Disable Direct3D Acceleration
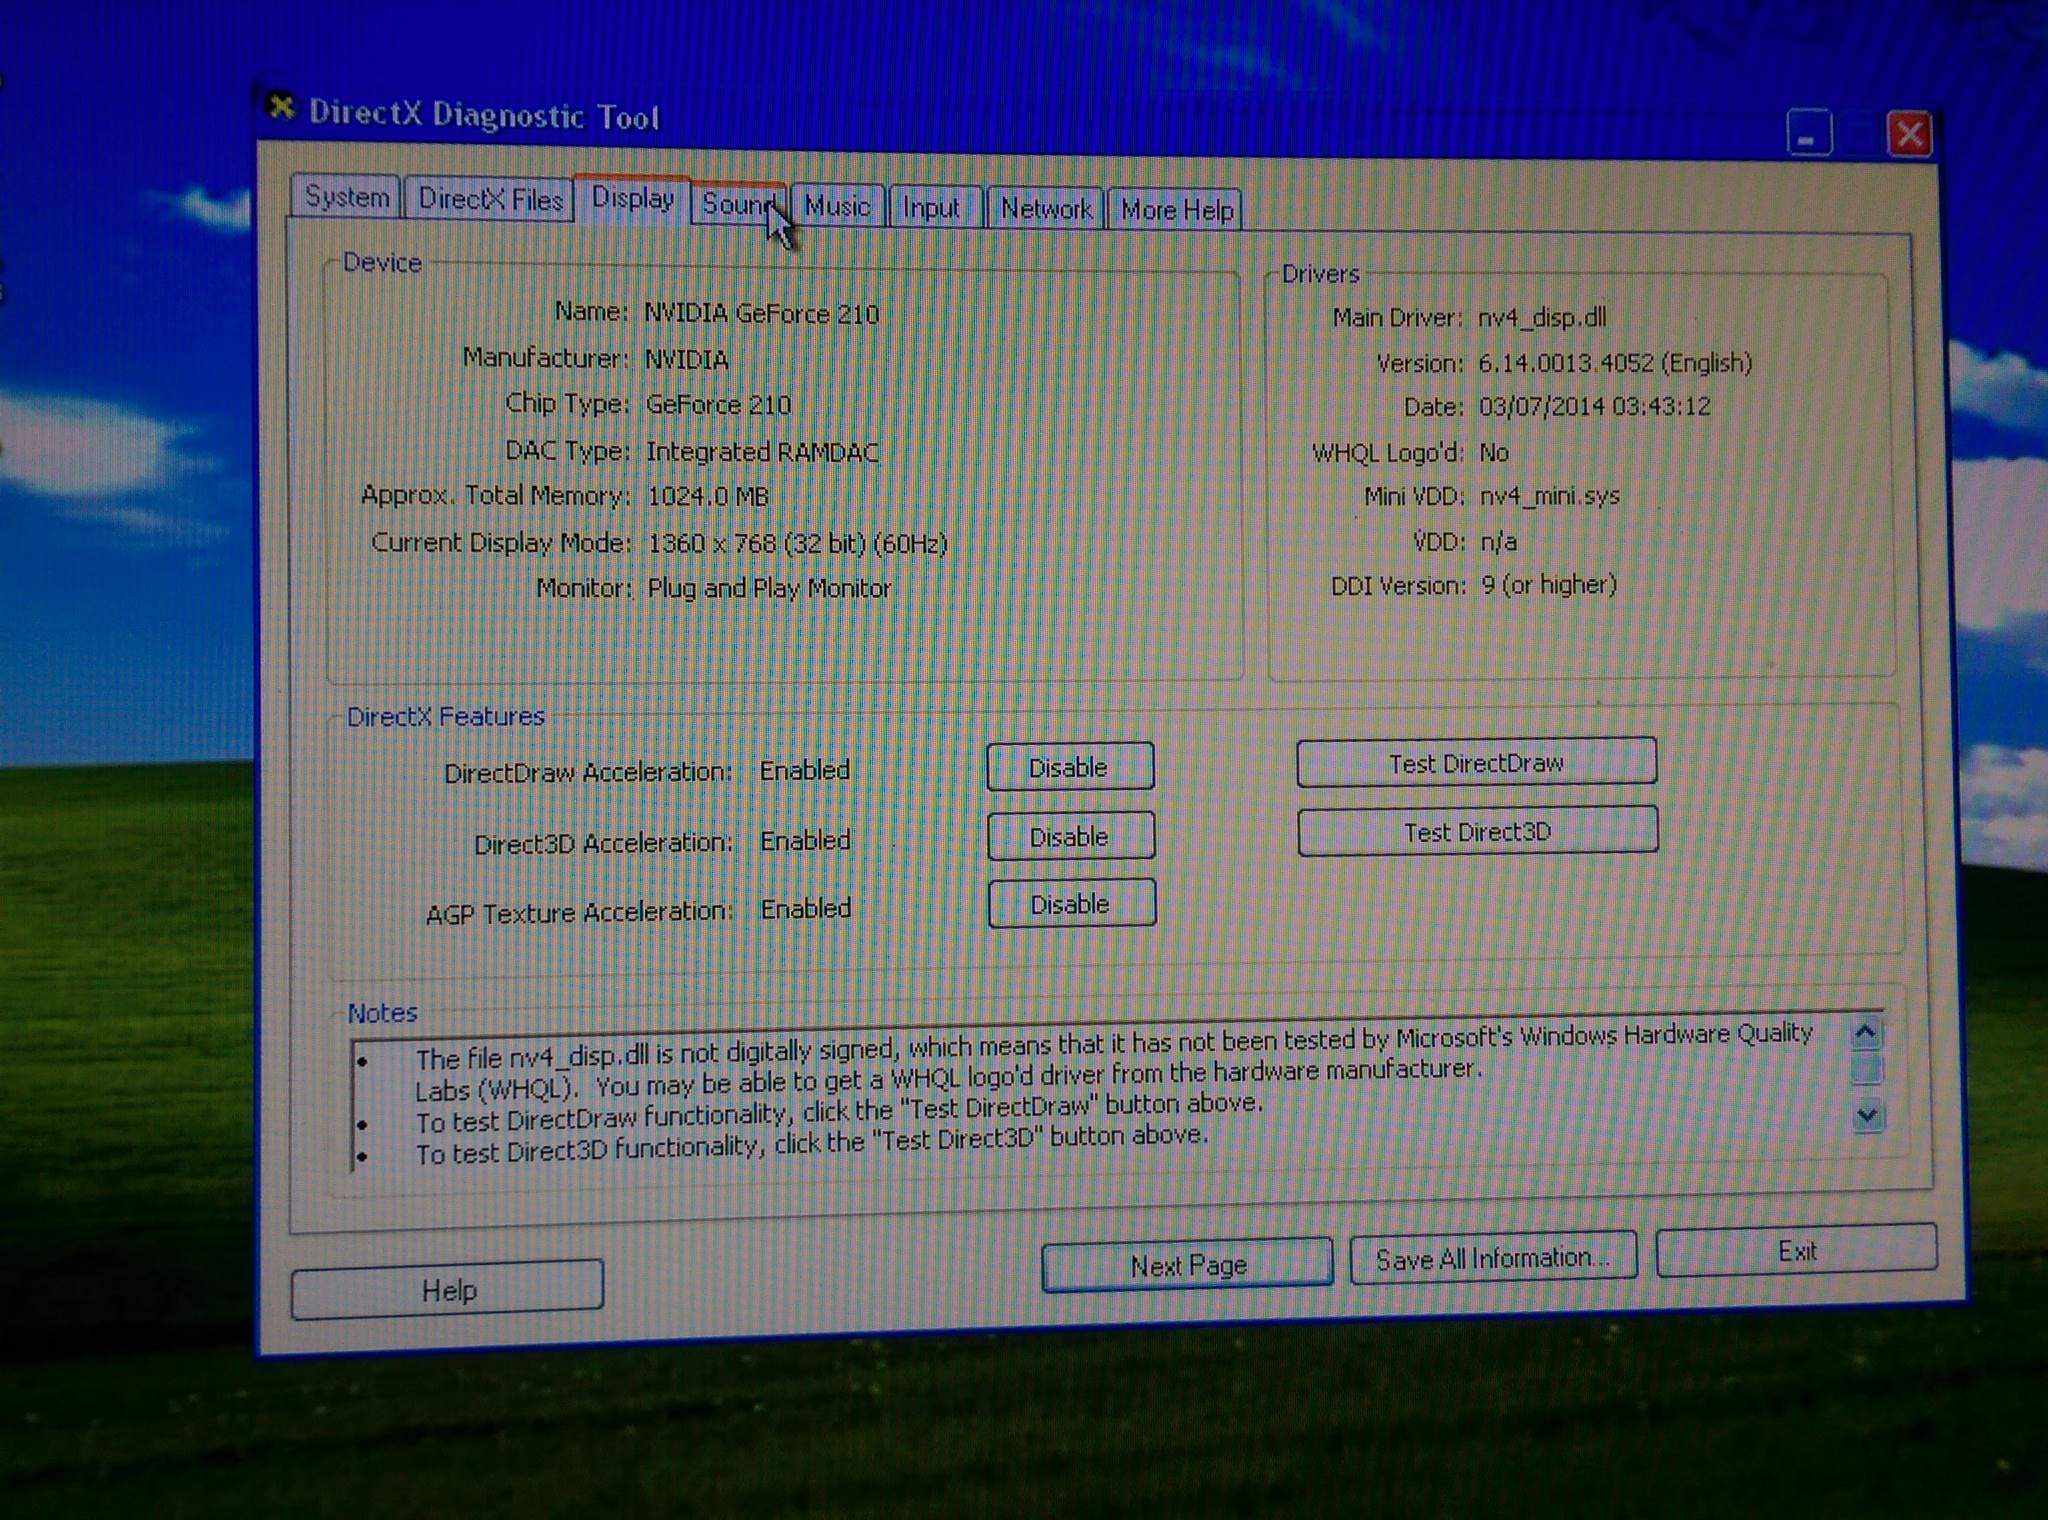The image size is (2048, 1520). [x=1070, y=837]
